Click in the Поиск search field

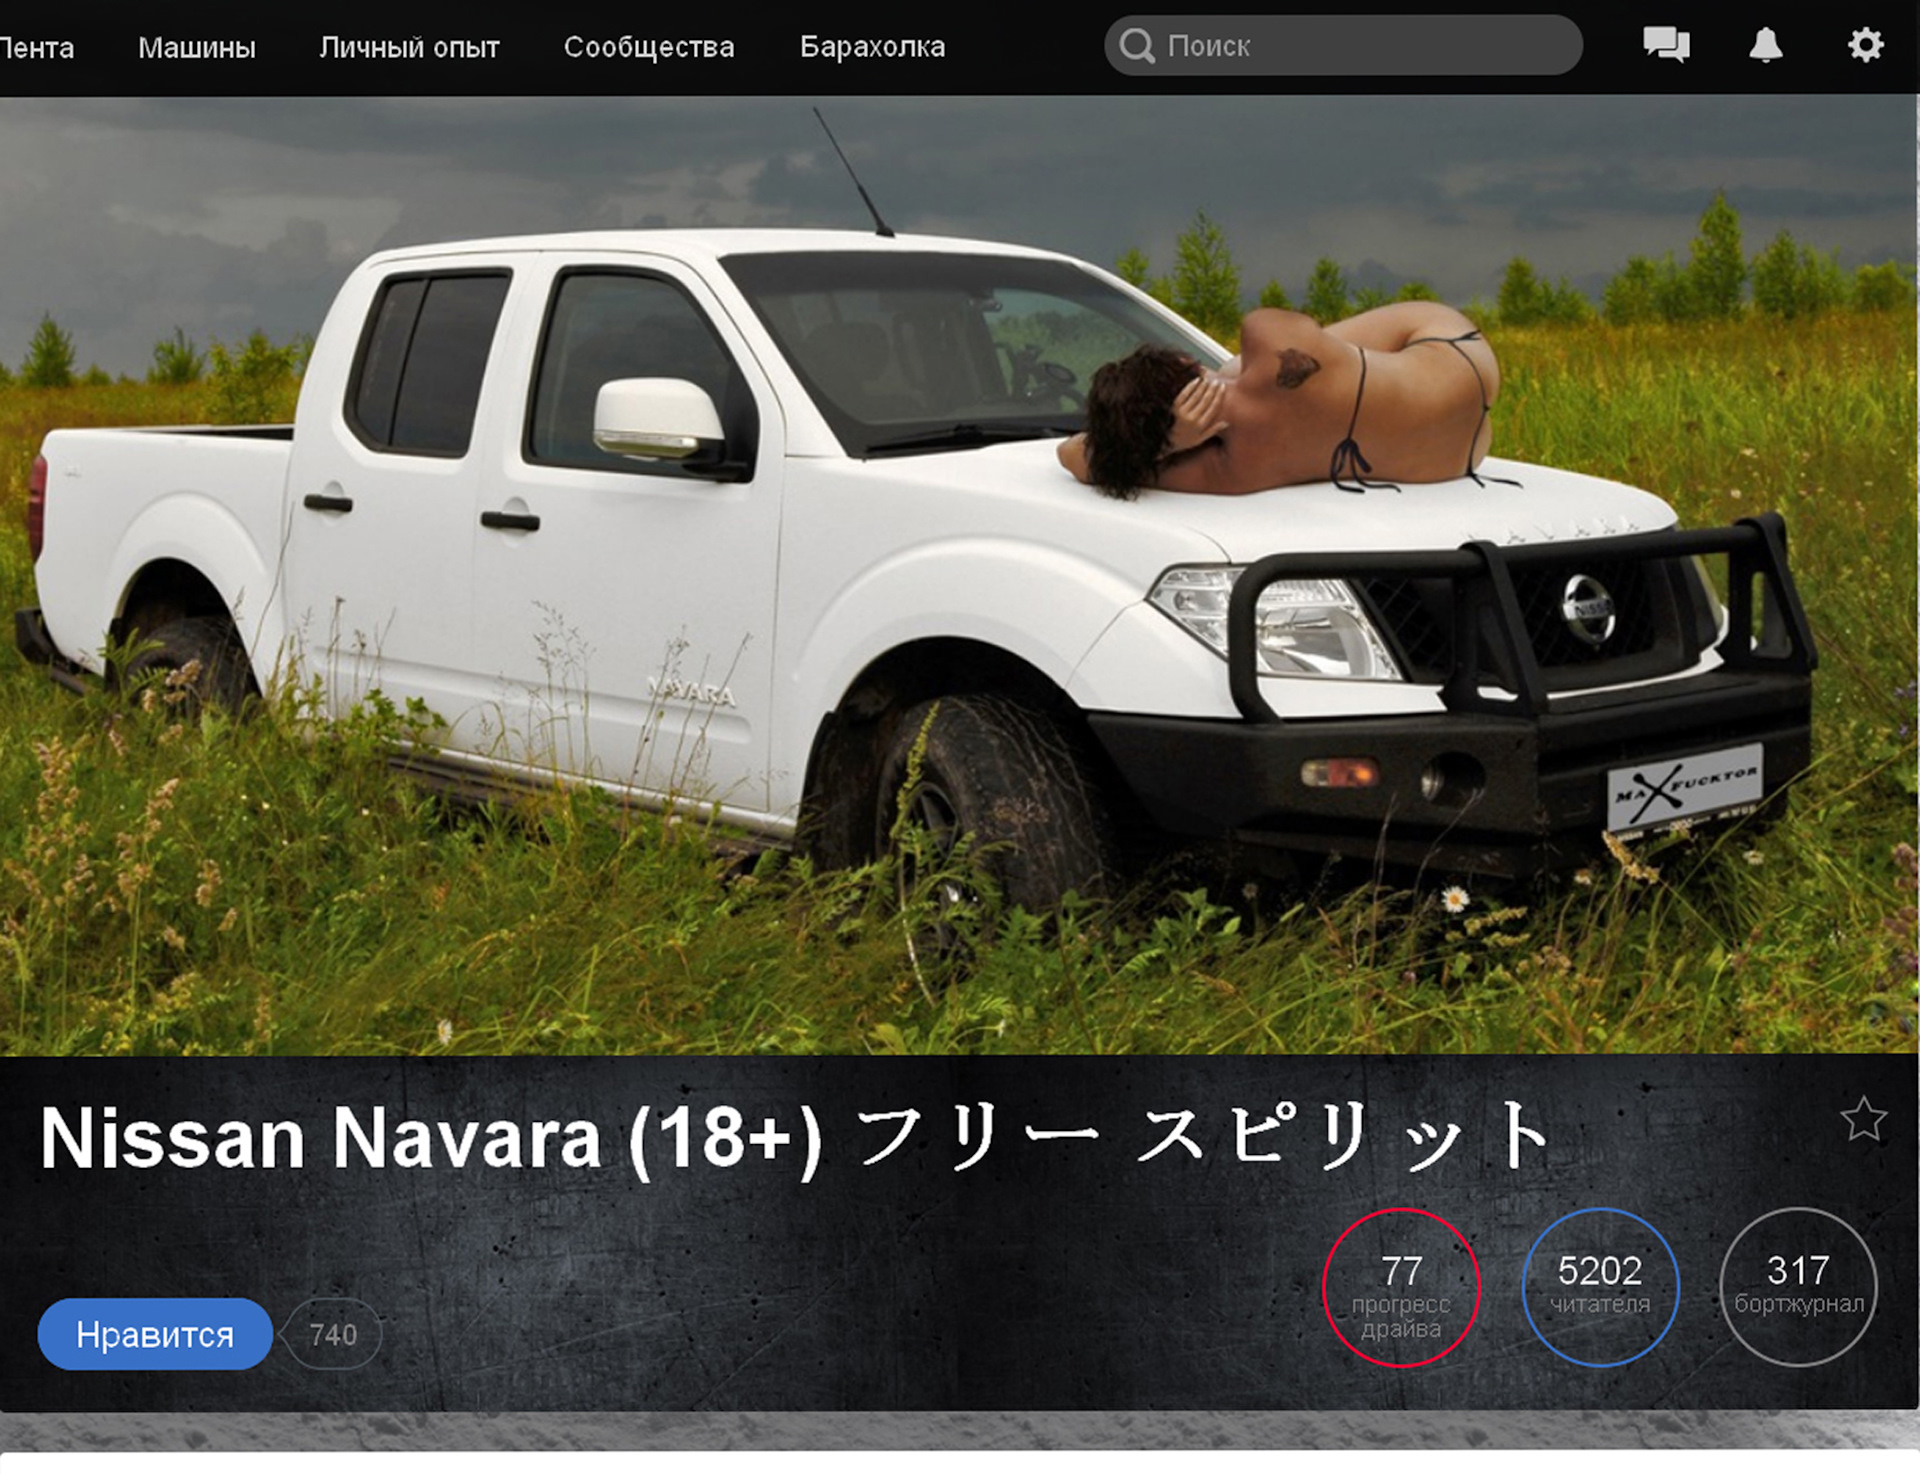pos(1343,45)
